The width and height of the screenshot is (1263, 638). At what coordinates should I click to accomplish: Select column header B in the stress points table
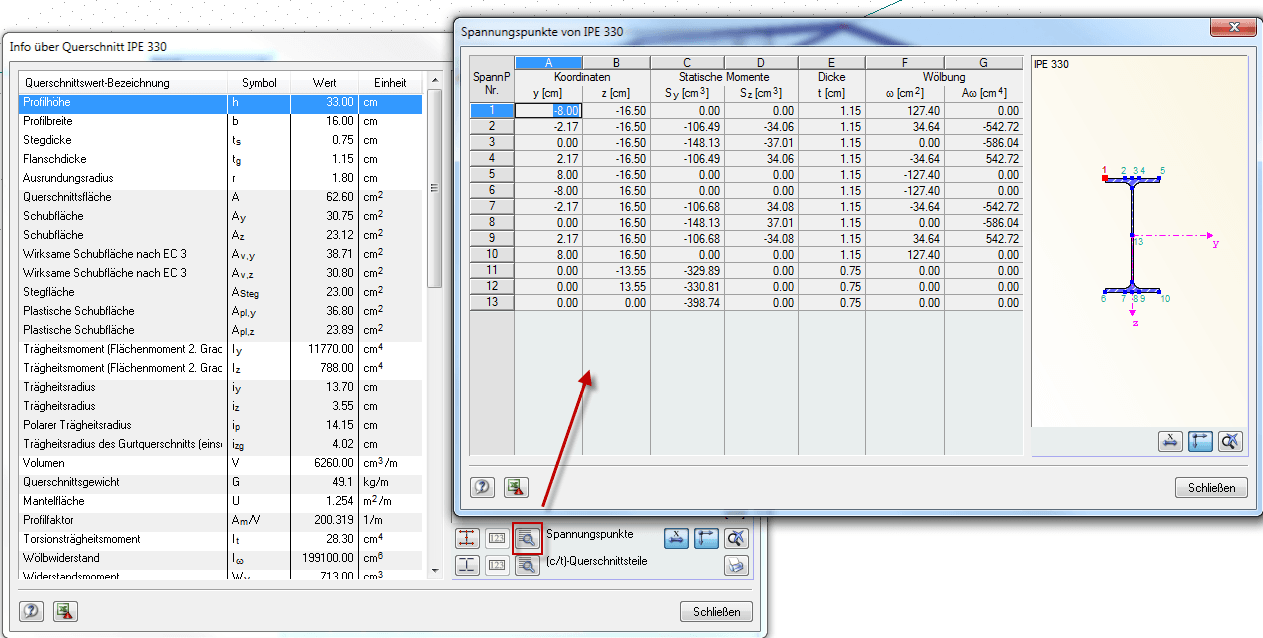coord(616,63)
